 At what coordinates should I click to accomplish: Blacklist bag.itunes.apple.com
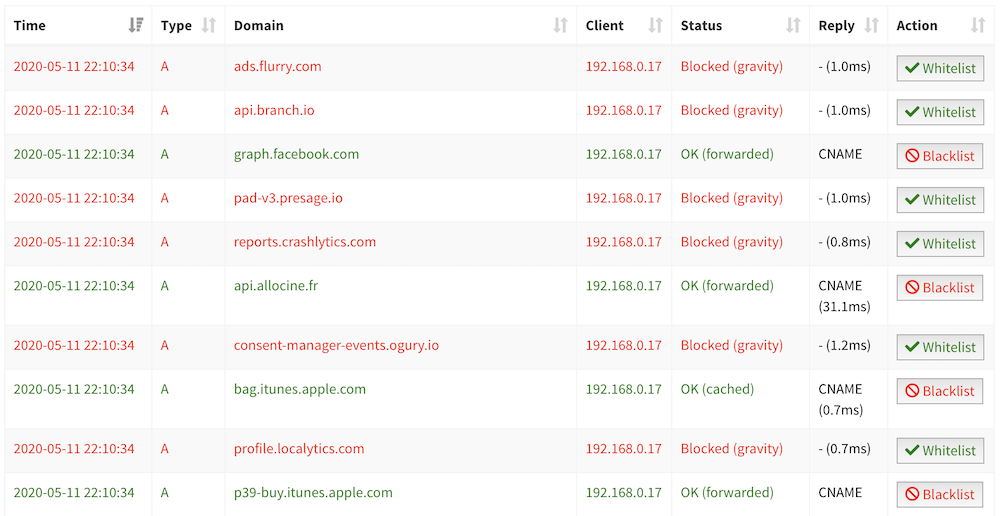point(940,391)
